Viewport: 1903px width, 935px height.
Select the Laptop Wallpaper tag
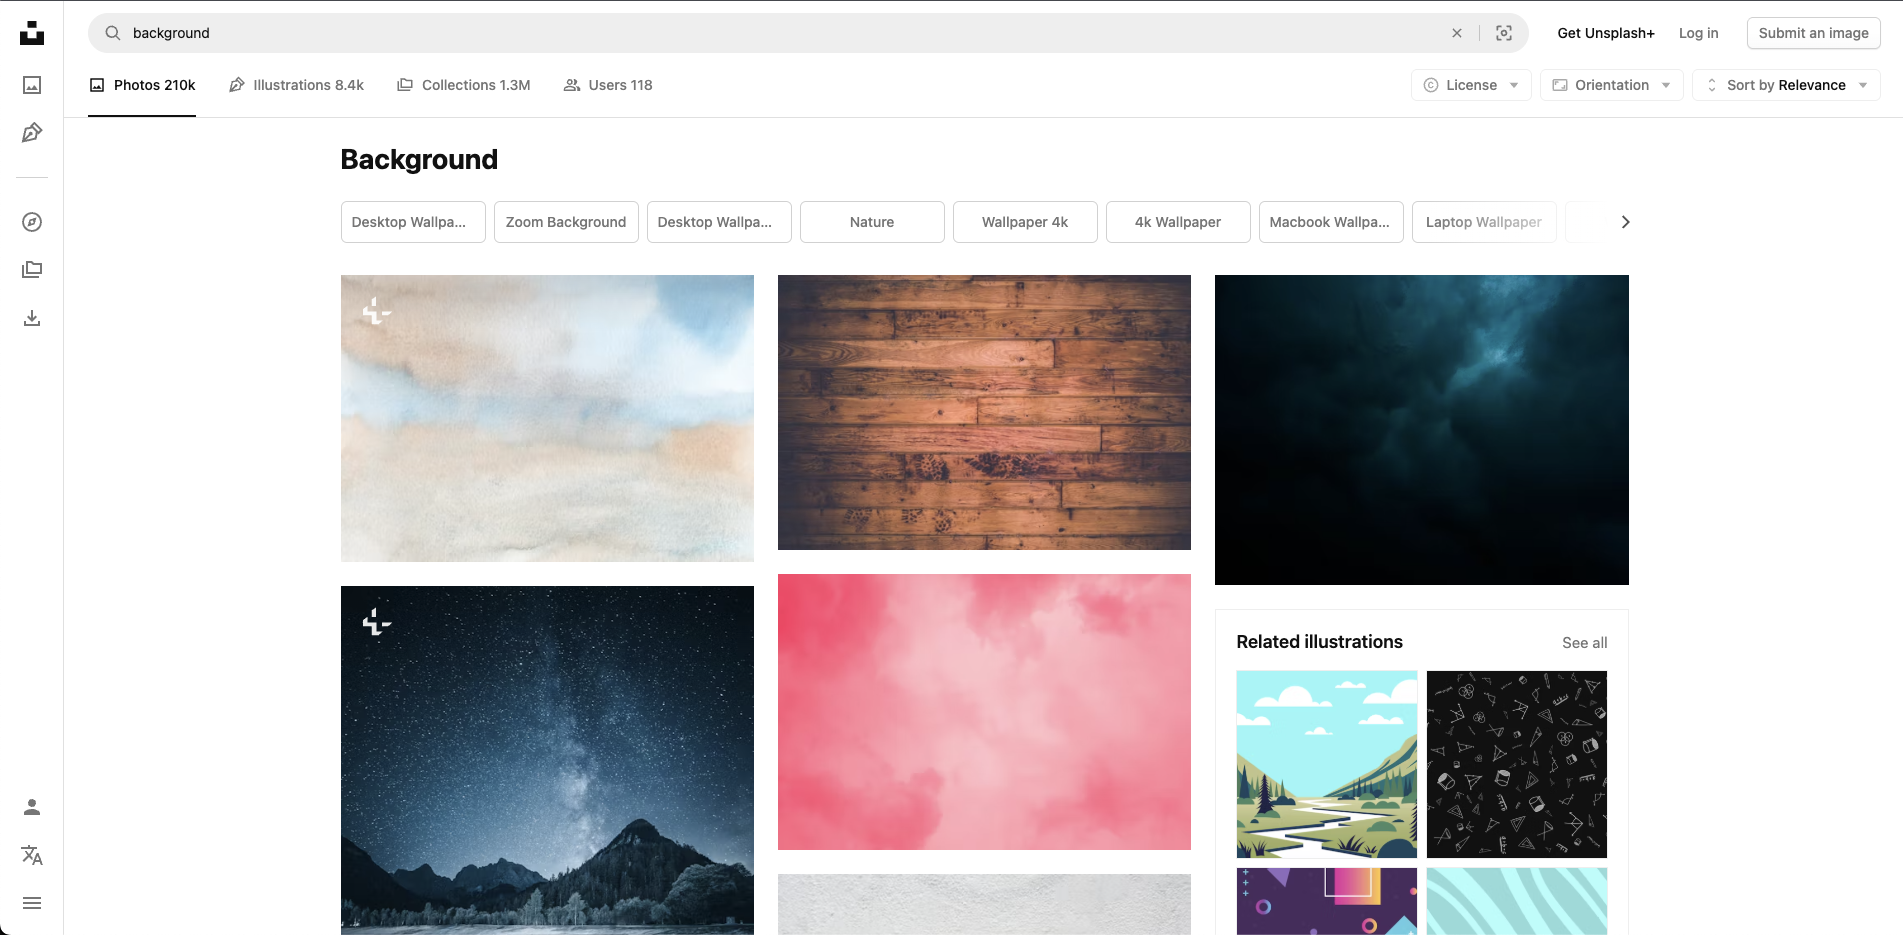[x=1484, y=222]
